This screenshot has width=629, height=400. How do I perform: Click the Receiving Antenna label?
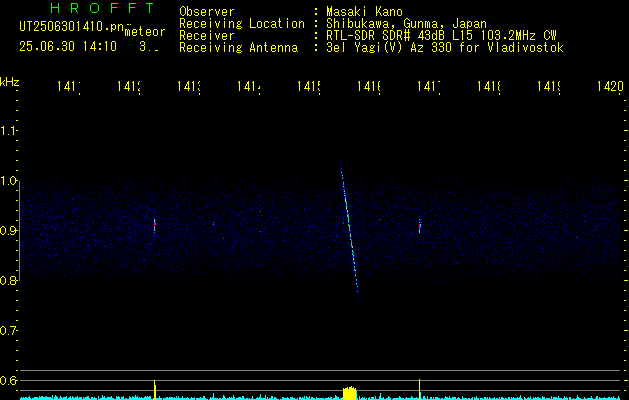(239, 48)
